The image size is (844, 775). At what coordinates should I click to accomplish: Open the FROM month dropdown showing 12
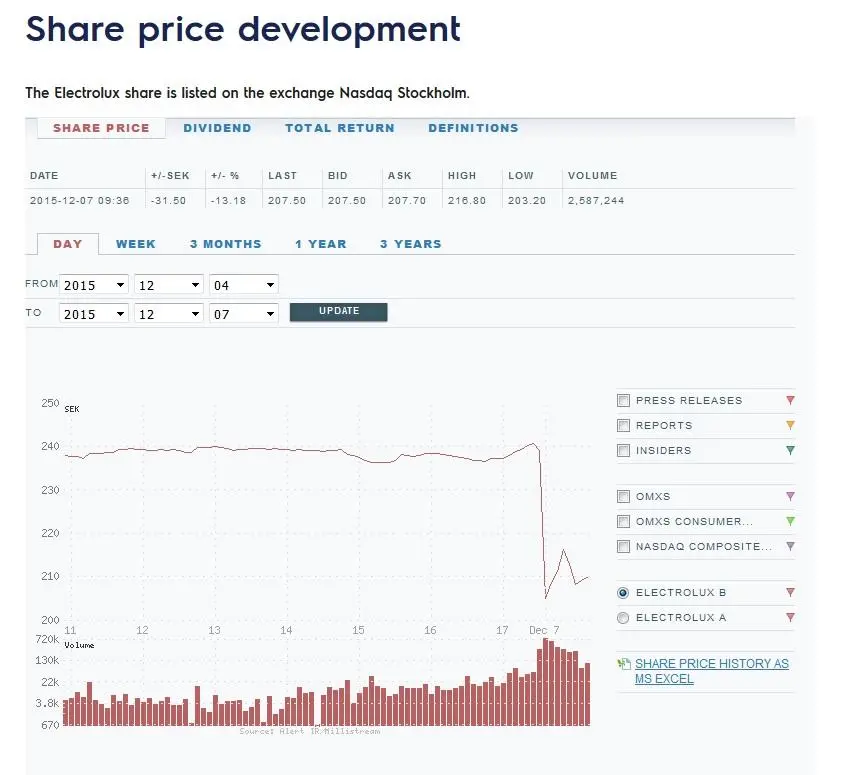coord(168,285)
